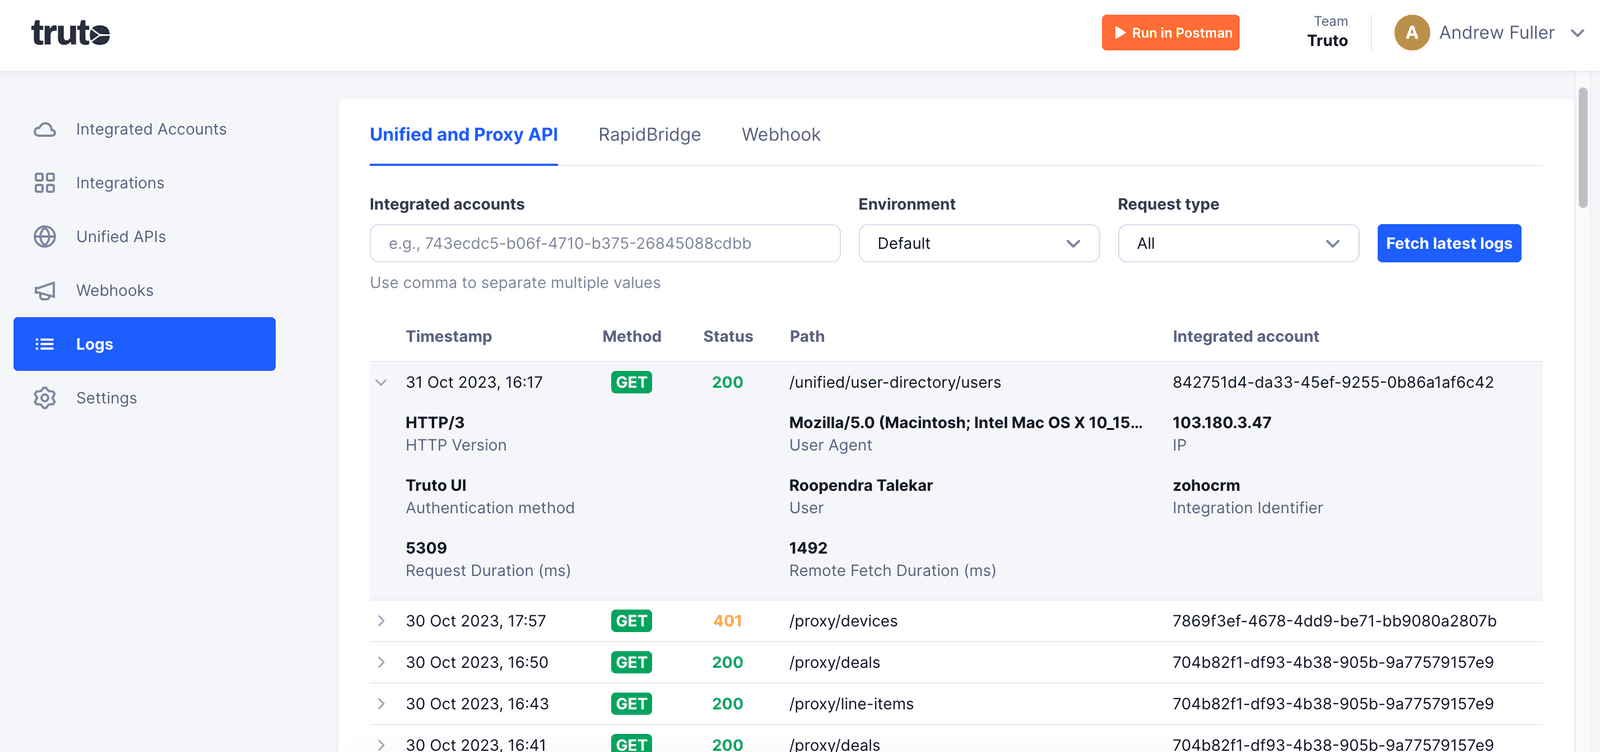Click 200 status in 16:43 row
1600x752 pixels.
728,704
